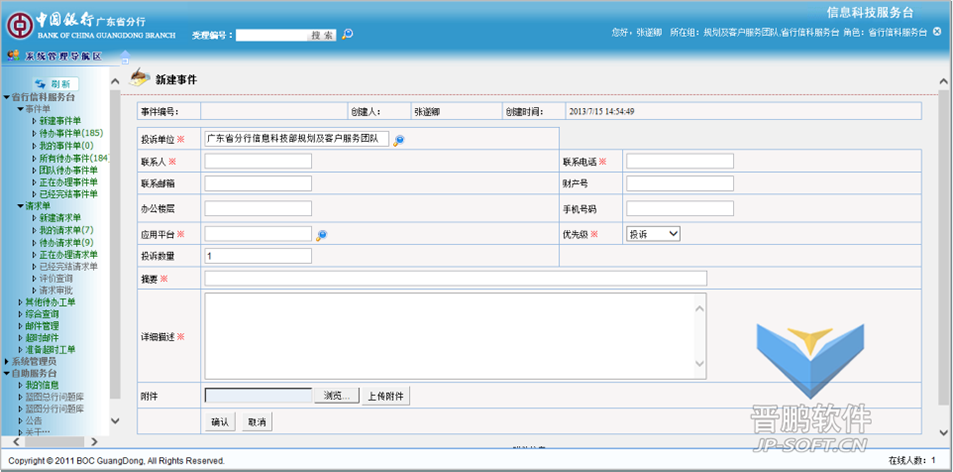Click the 联系电话 input field
The height and width of the screenshot is (472, 953).
(680, 161)
